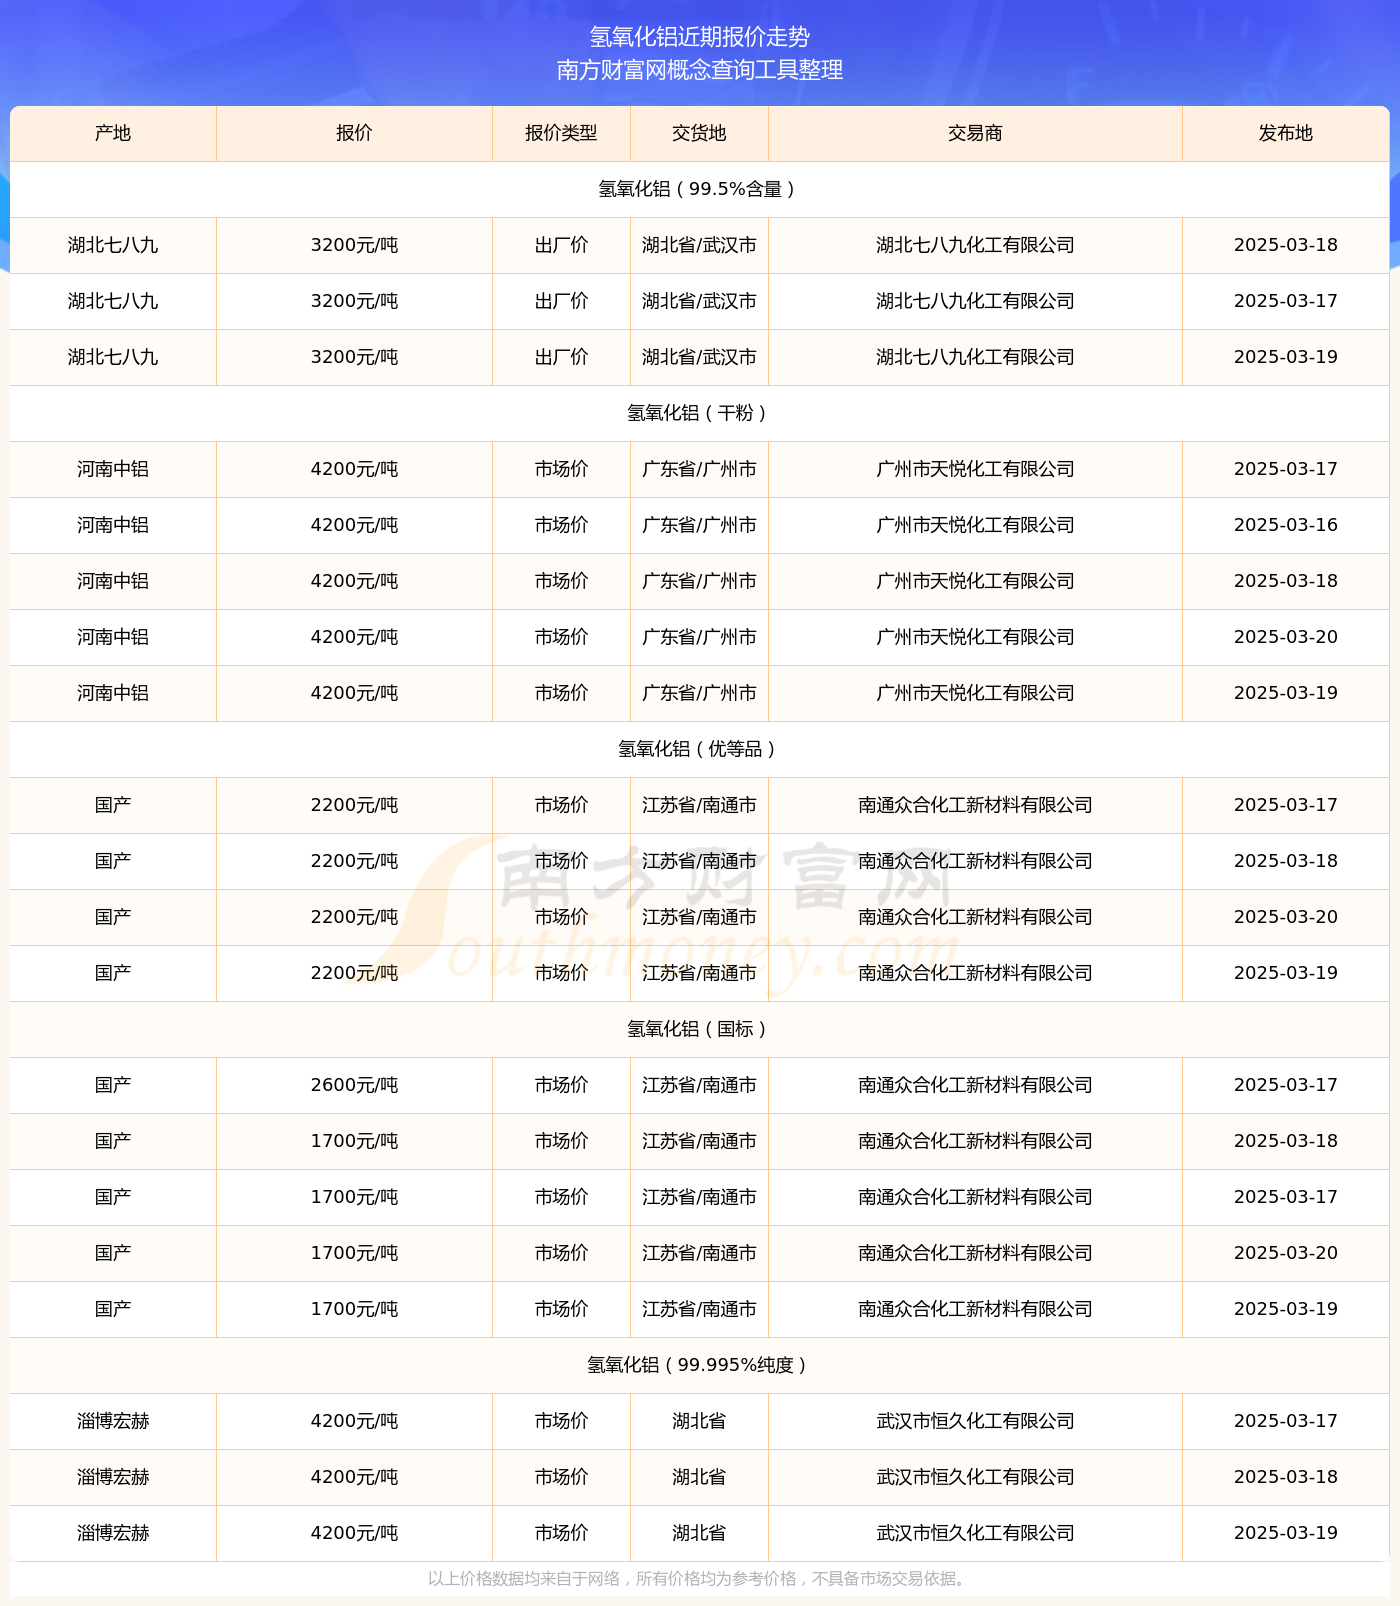This screenshot has height=1606, width=1400.
Task: Click 3200元/吨 in the 2025-03-19 湖北七八九 row
Action: pyautogui.click(x=354, y=357)
